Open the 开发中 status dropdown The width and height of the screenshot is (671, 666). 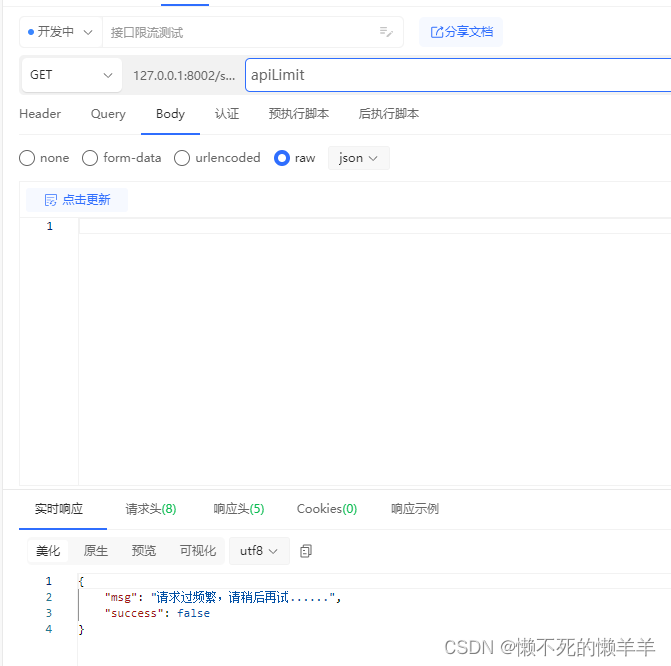pyautogui.click(x=61, y=32)
